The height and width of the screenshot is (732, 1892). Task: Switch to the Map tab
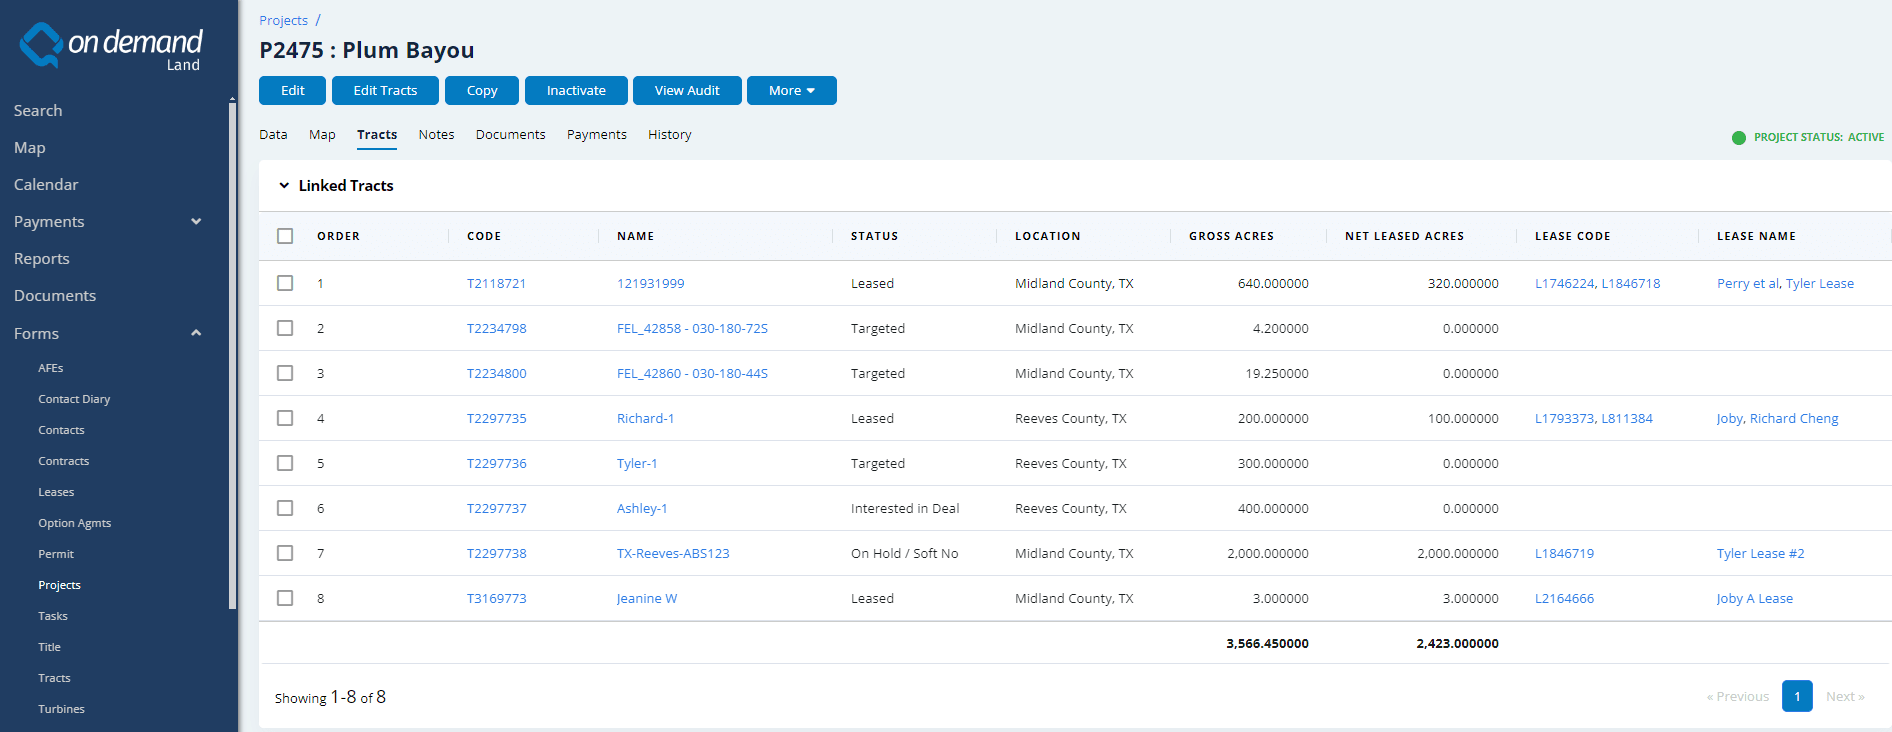click(x=322, y=134)
